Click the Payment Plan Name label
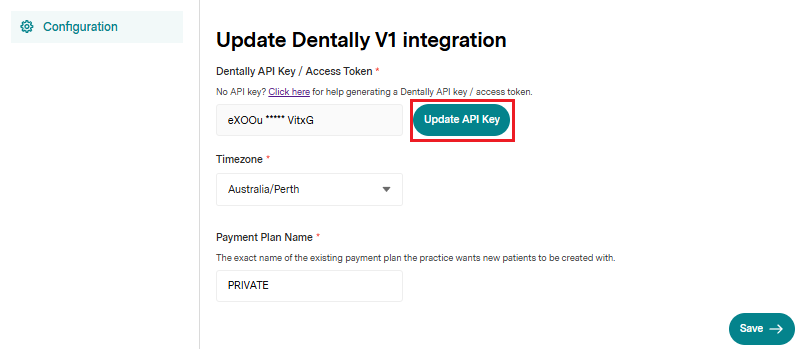This screenshot has width=811, height=364. [x=264, y=237]
